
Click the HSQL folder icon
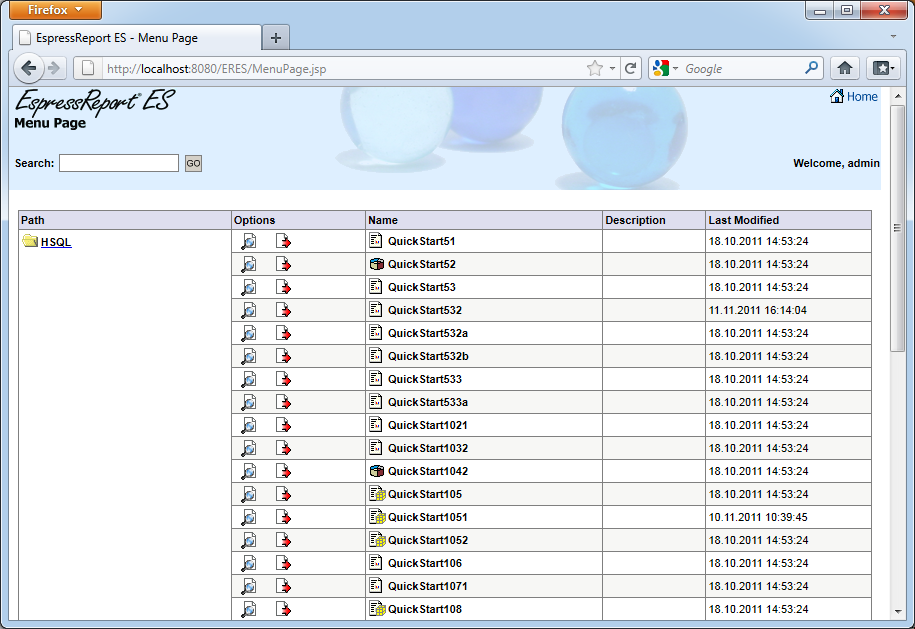pyautogui.click(x=30, y=241)
